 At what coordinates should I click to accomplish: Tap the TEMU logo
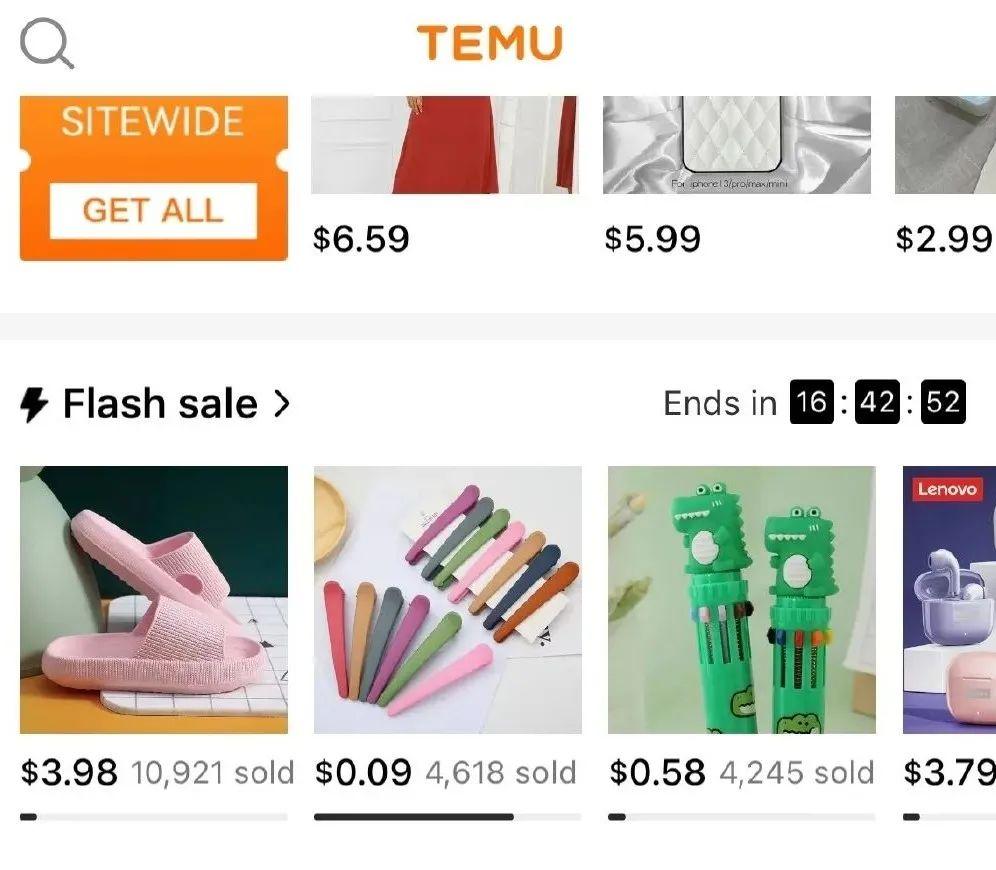[x=490, y=43]
